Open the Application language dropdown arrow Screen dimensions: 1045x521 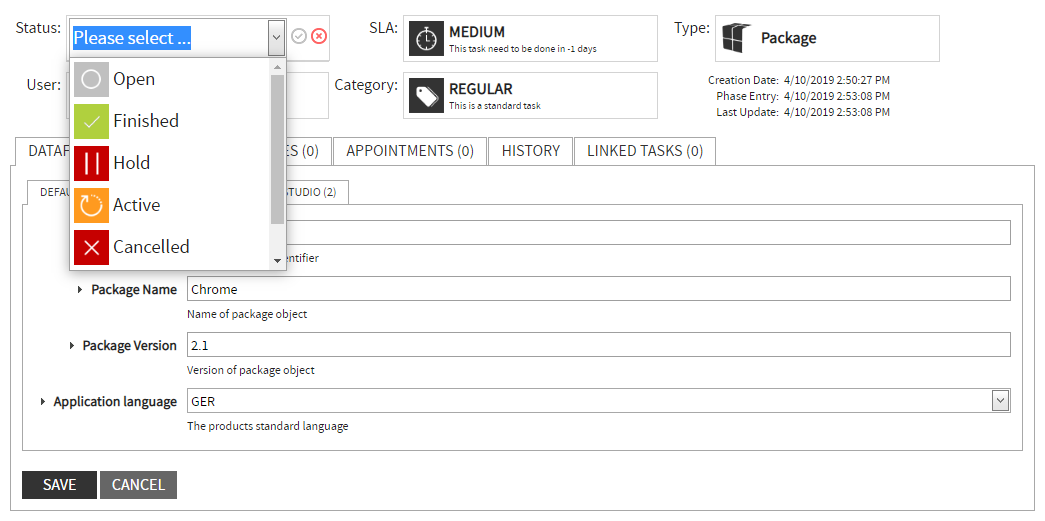pos(1000,400)
